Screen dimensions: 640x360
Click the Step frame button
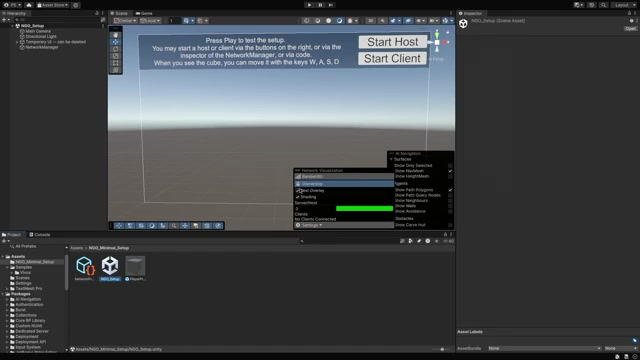click(x=331, y=5)
